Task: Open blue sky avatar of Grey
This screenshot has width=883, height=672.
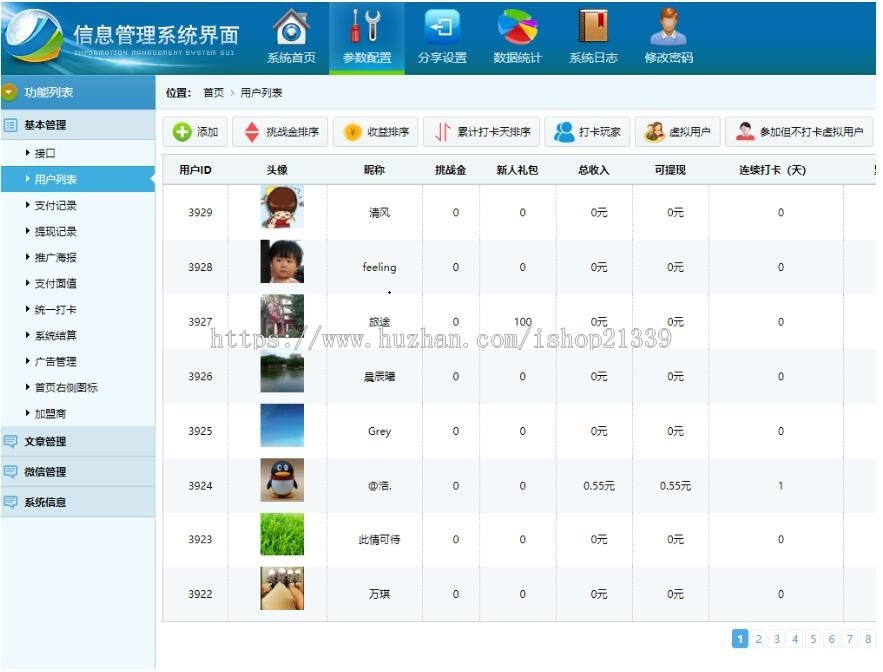Action: [x=282, y=425]
